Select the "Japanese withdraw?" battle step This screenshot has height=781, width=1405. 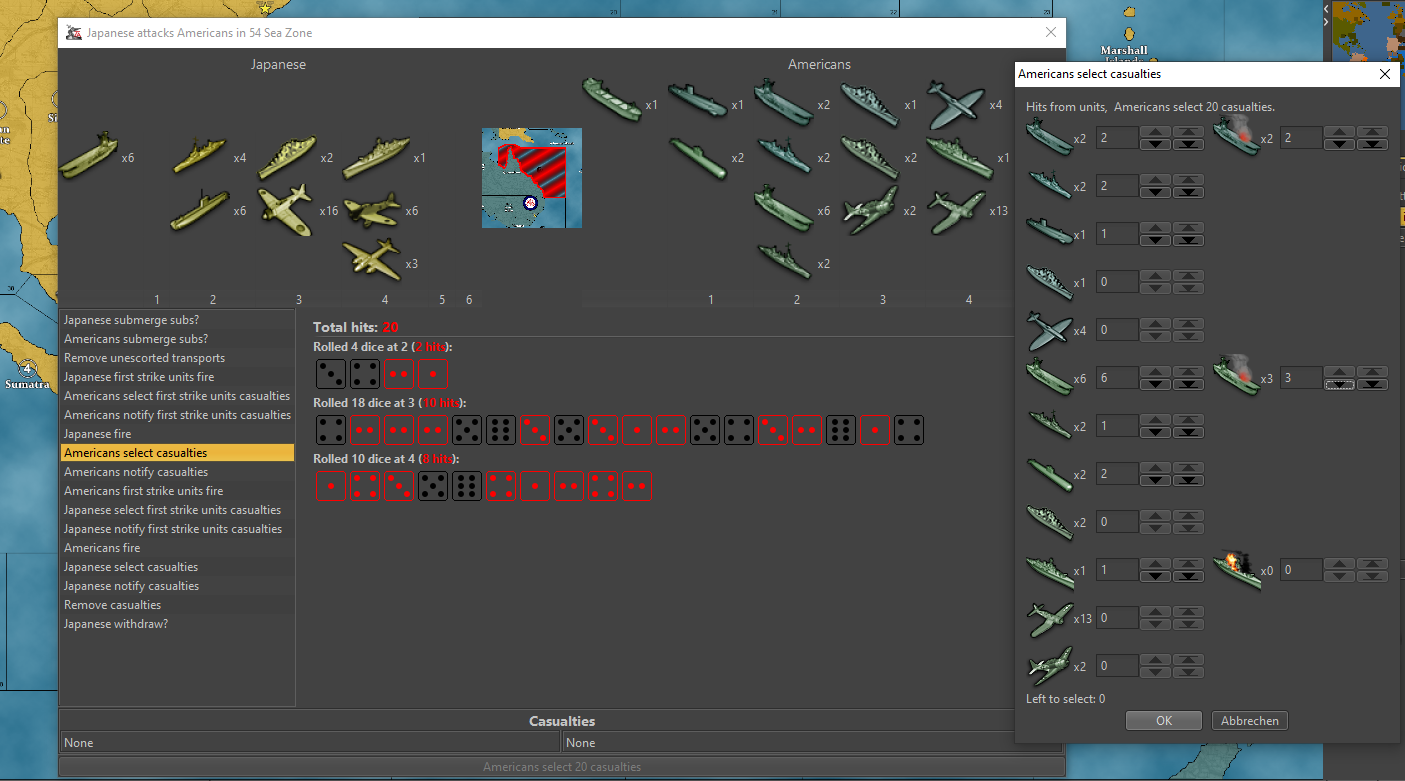point(116,624)
